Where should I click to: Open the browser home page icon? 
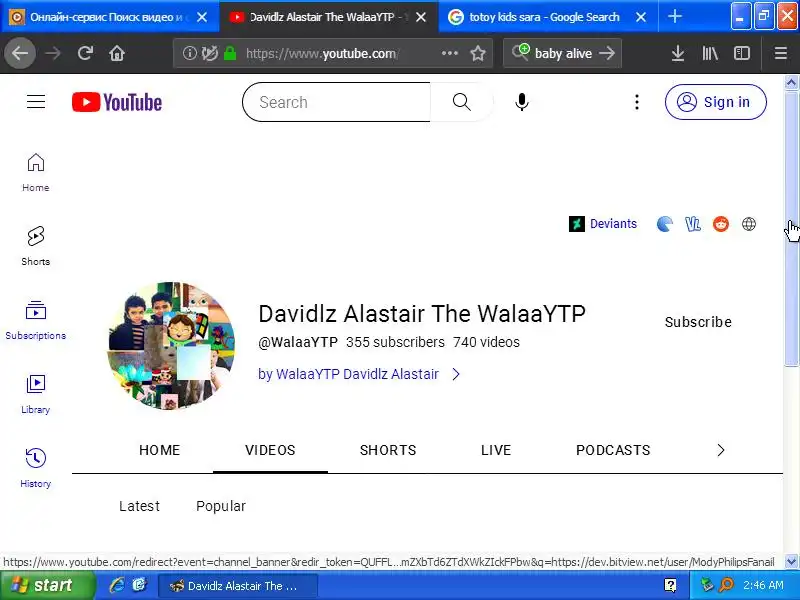pos(117,53)
